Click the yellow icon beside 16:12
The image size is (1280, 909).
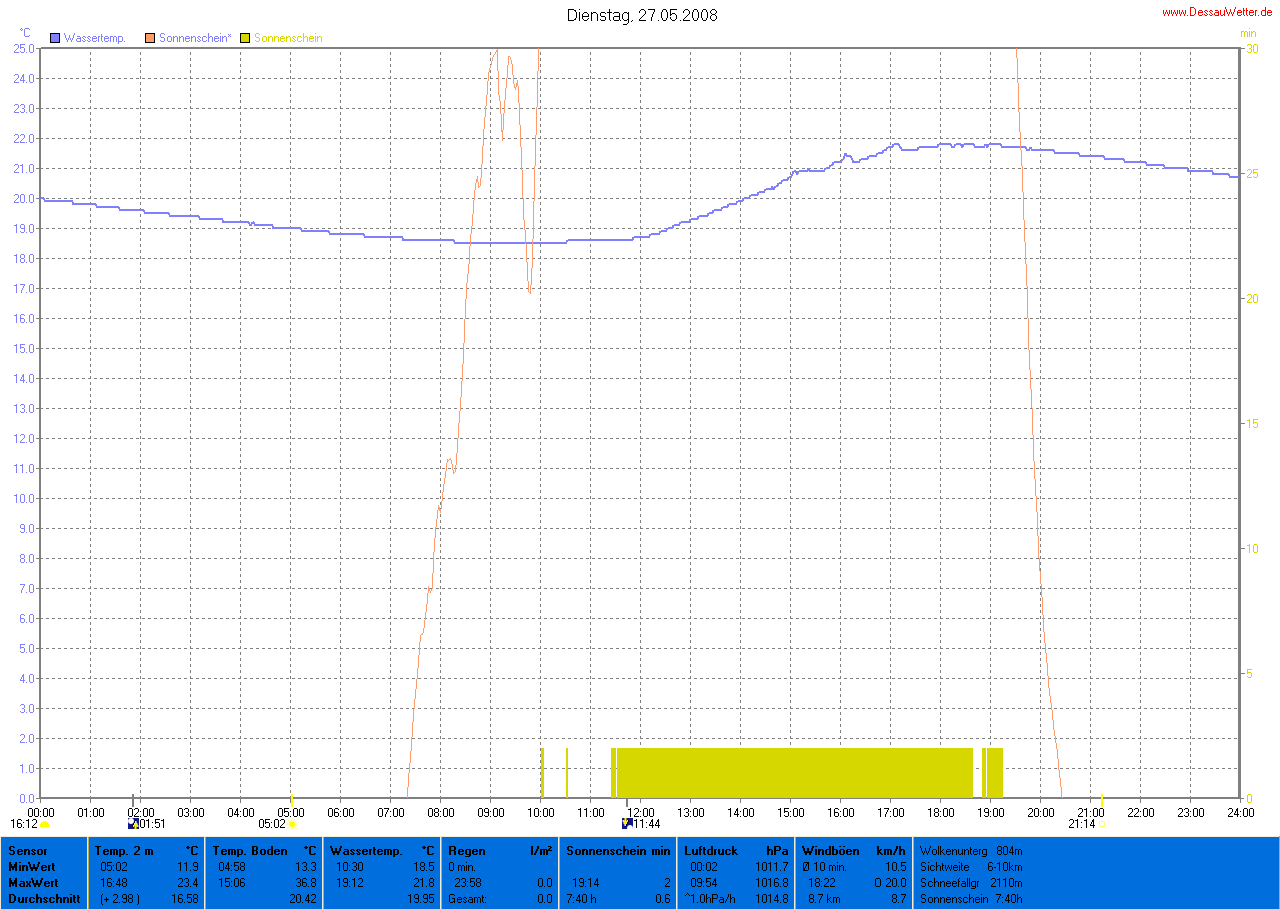point(45,825)
